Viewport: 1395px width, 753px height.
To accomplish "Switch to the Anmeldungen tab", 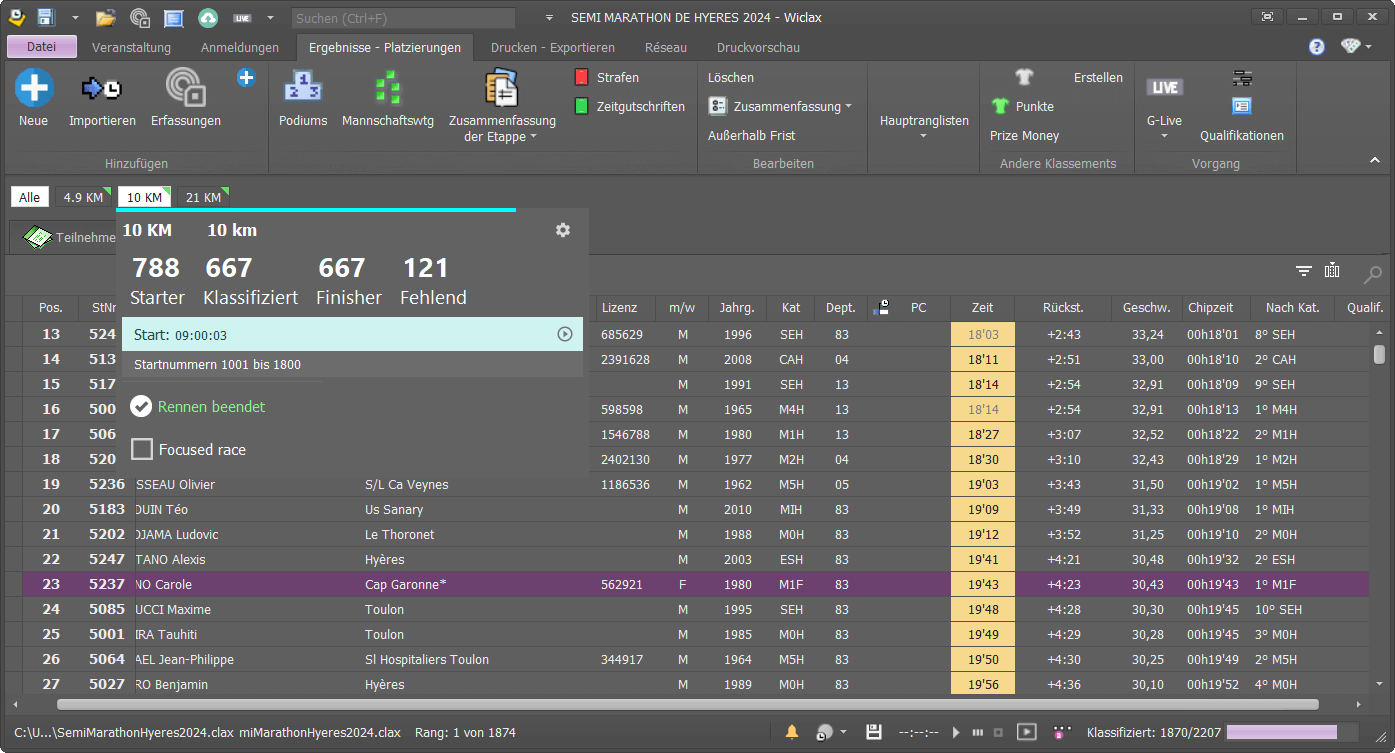I will click(239, 47).
